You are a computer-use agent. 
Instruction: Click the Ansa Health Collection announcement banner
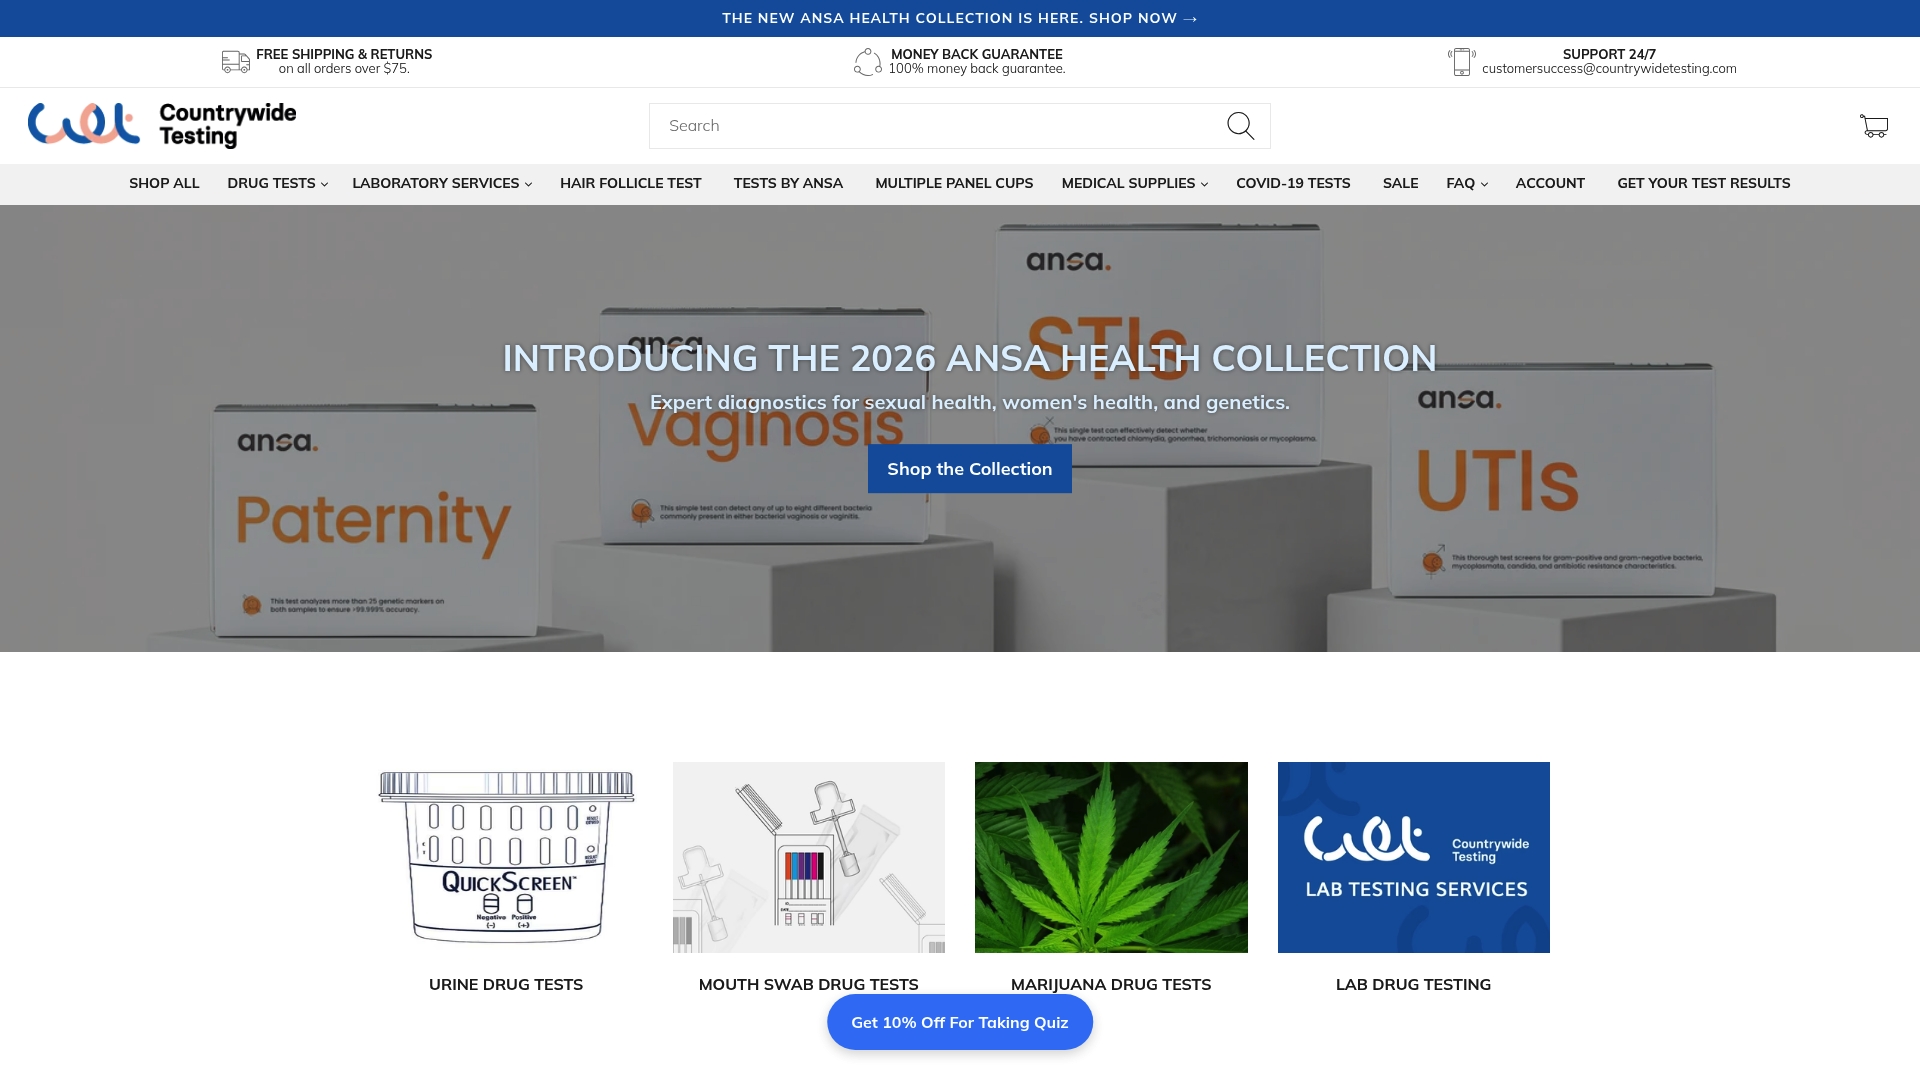click(960, 18)
